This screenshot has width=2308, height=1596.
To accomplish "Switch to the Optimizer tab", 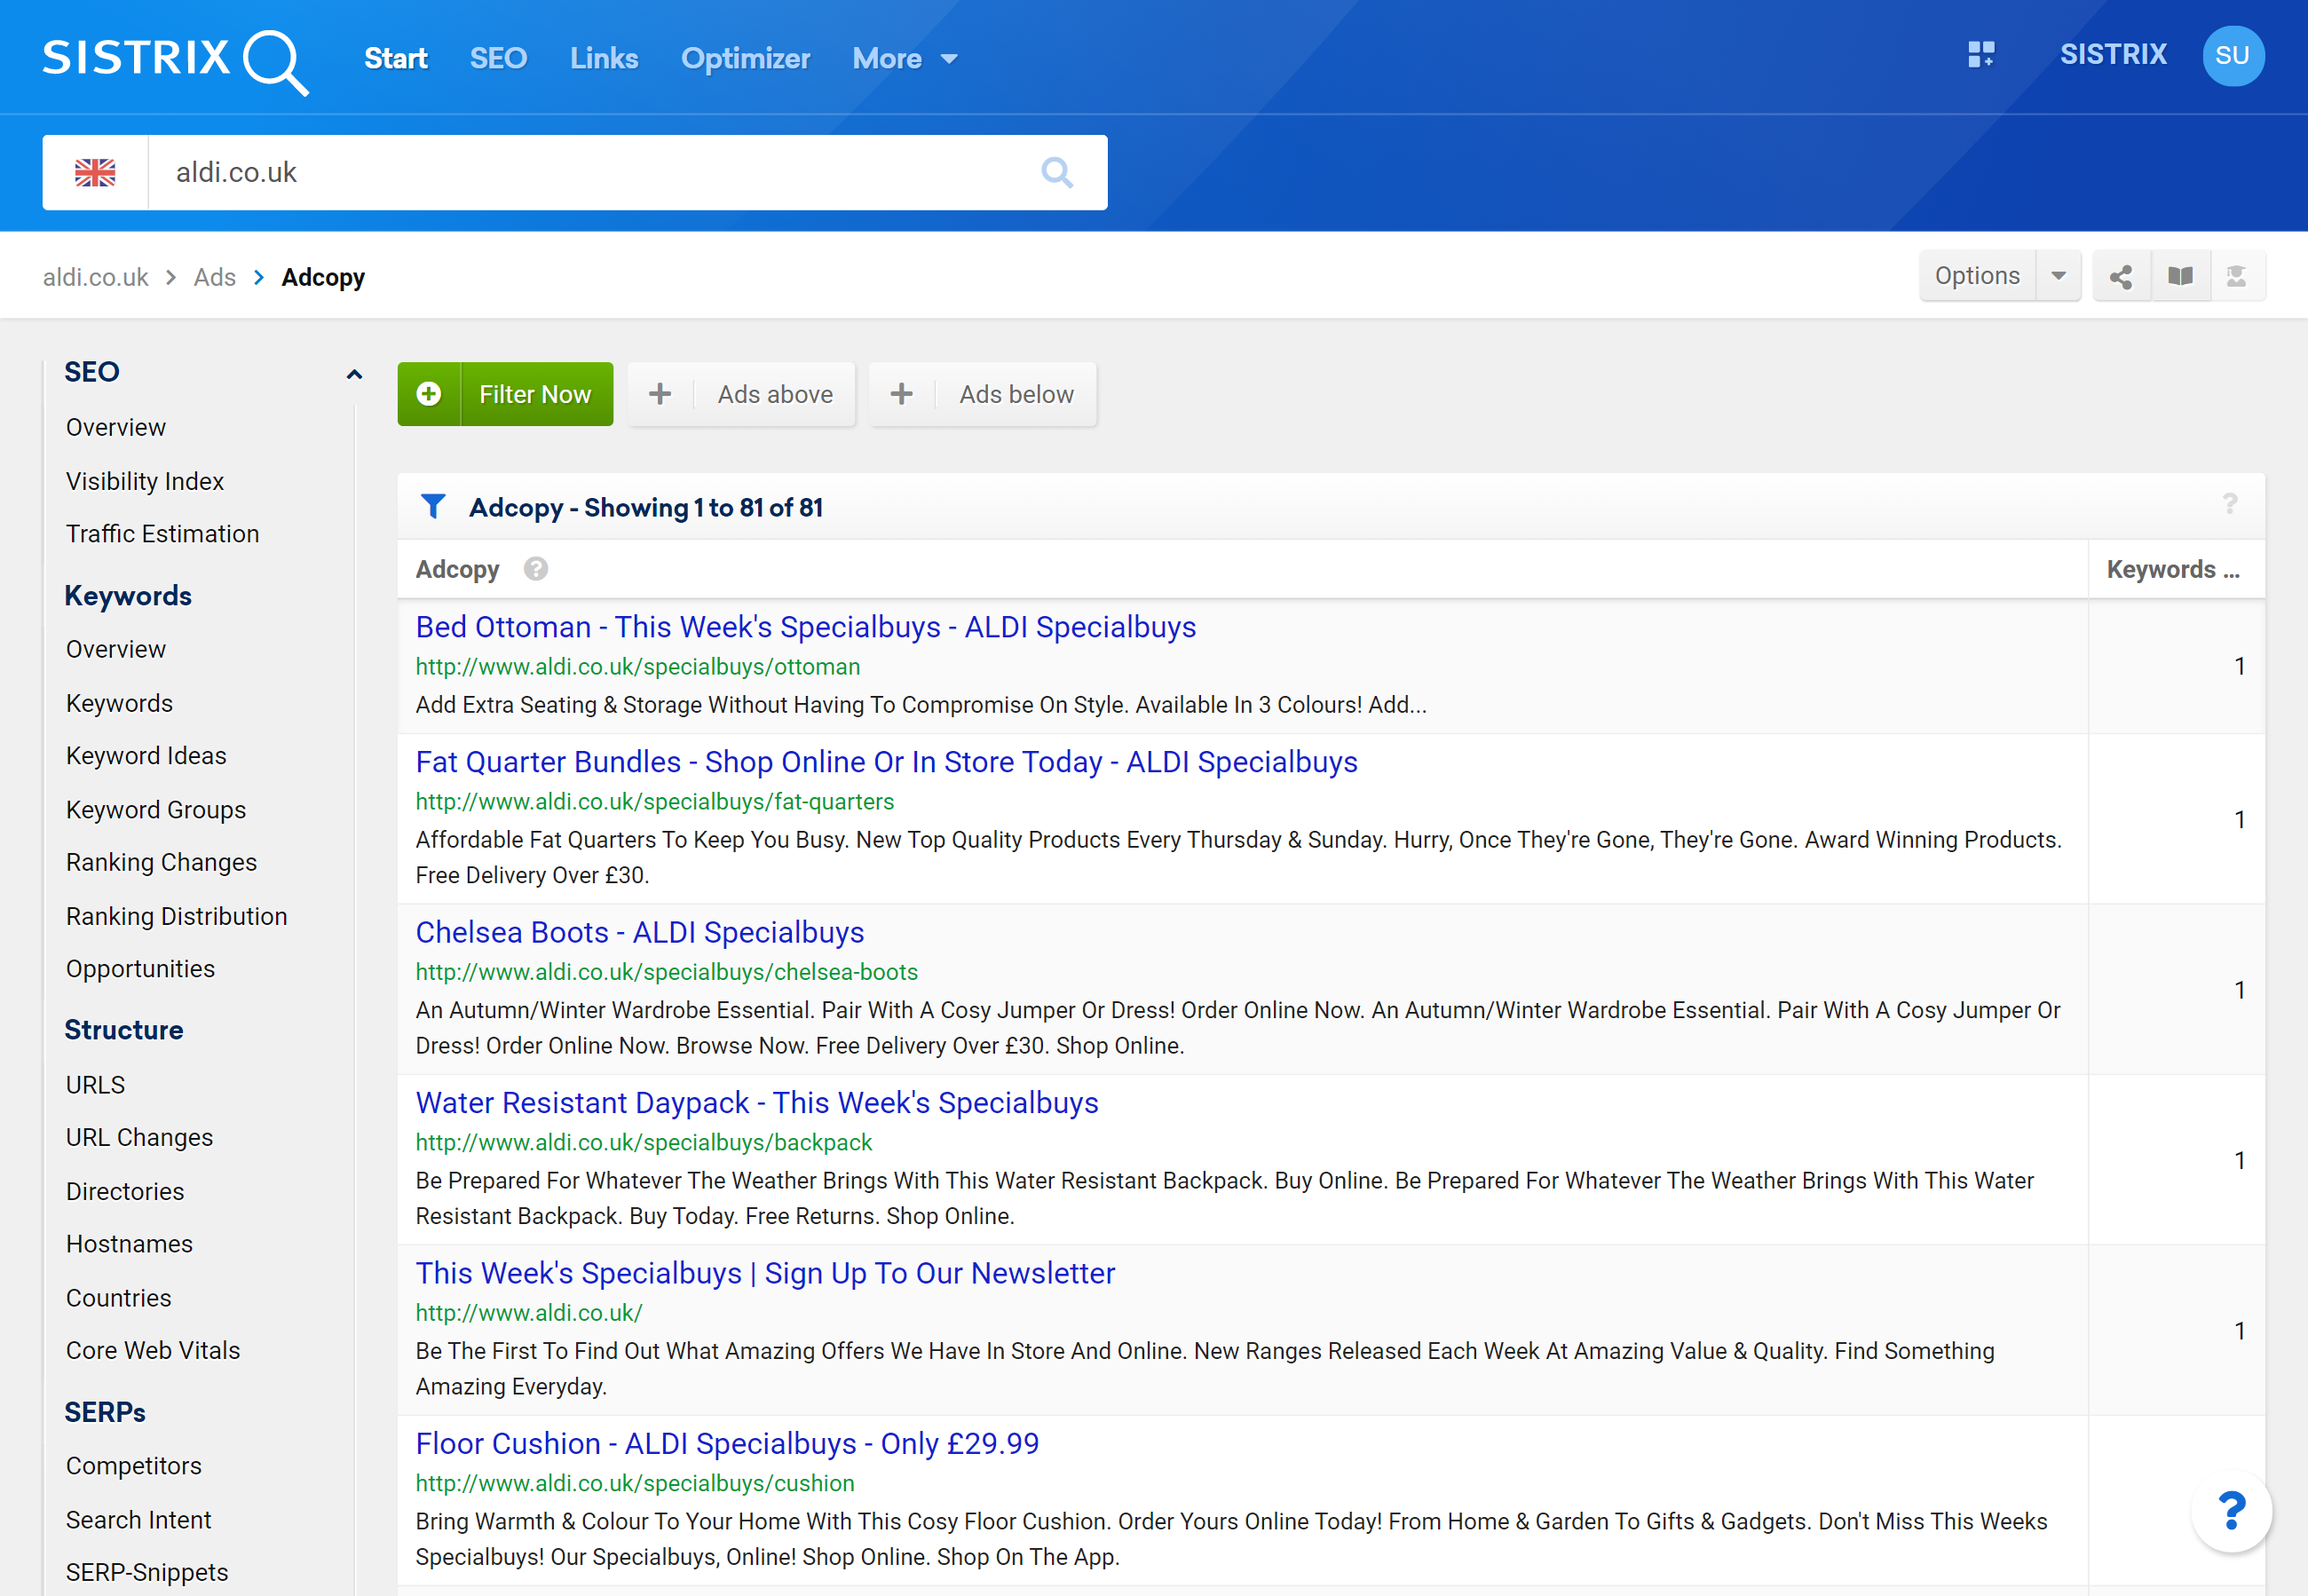I will [x=745, y=59].
